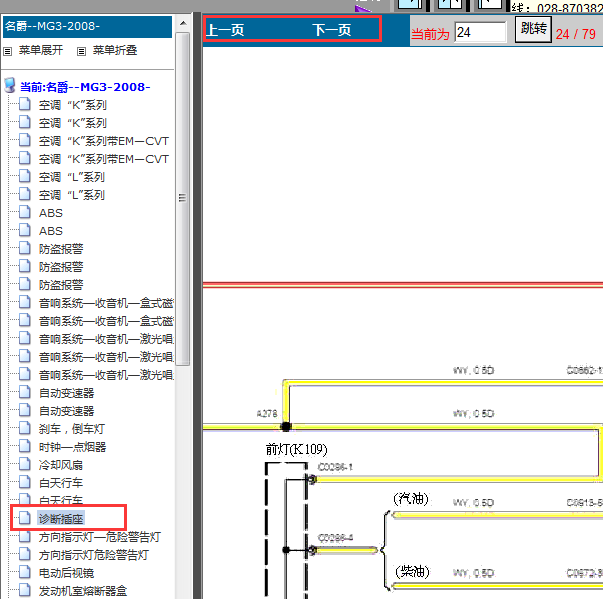The image size is (603, 599).
Task: Select root node 当前:名爵--MG3-2008-
Action: tap(85, 87)
